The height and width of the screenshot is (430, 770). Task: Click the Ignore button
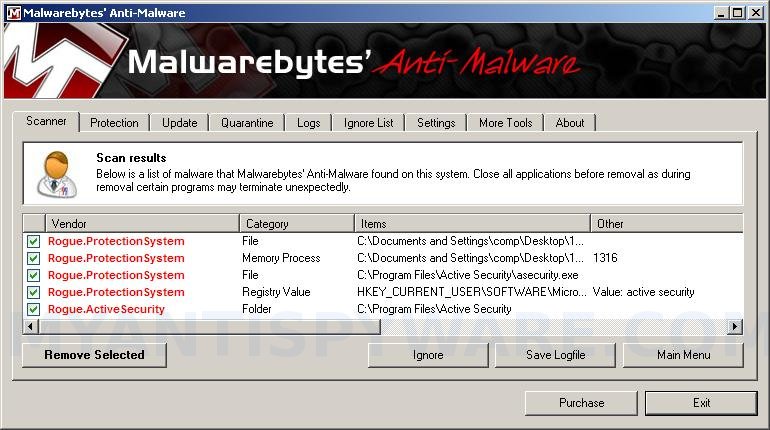[x=428, y=355]
